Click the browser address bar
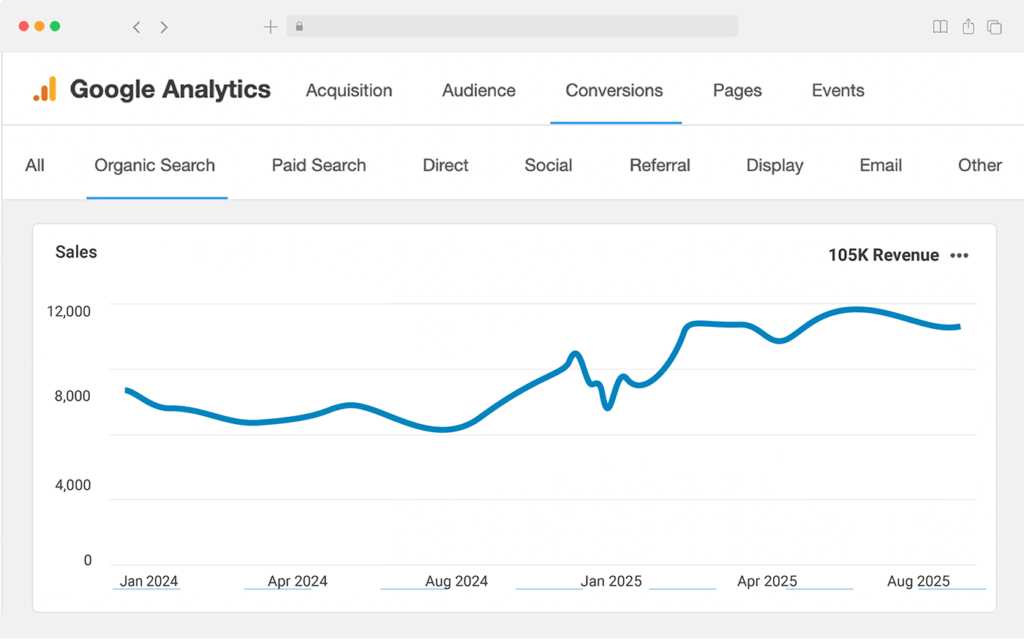 512,27
